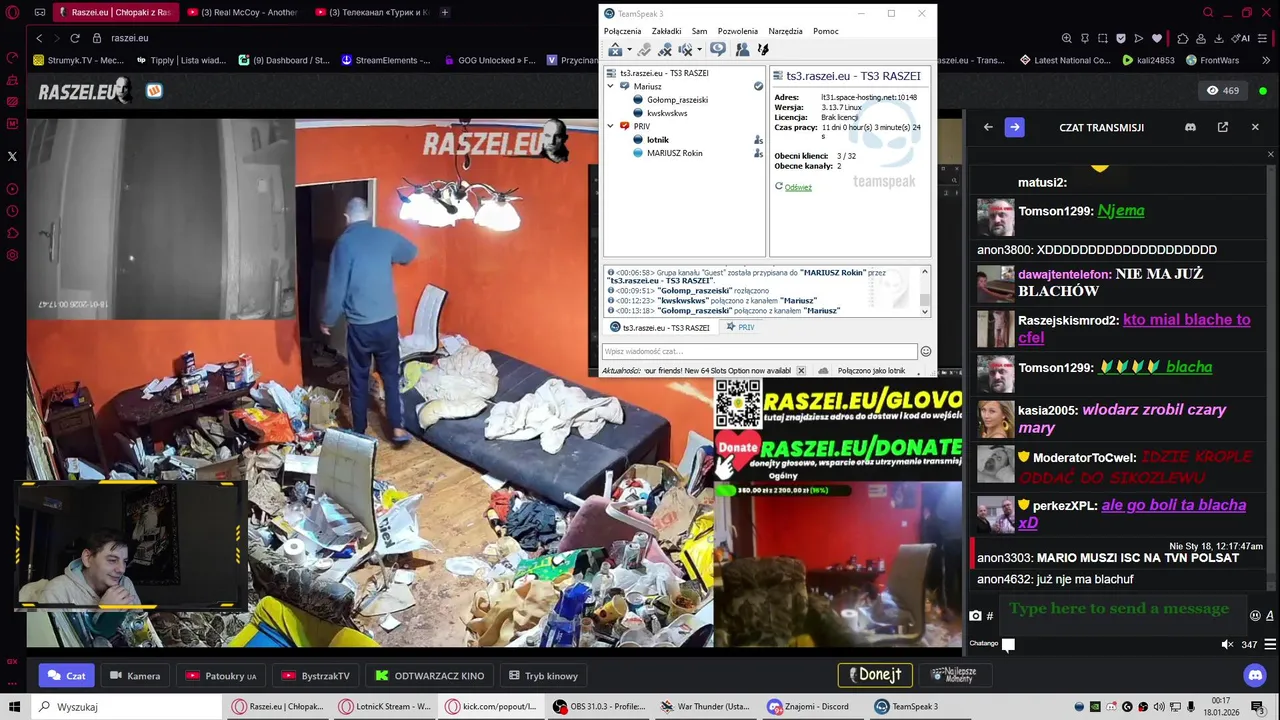Click the highlighted right arrow in chat header
This screenshot has width=1280, height=720.
click(x=1014, y=127)
